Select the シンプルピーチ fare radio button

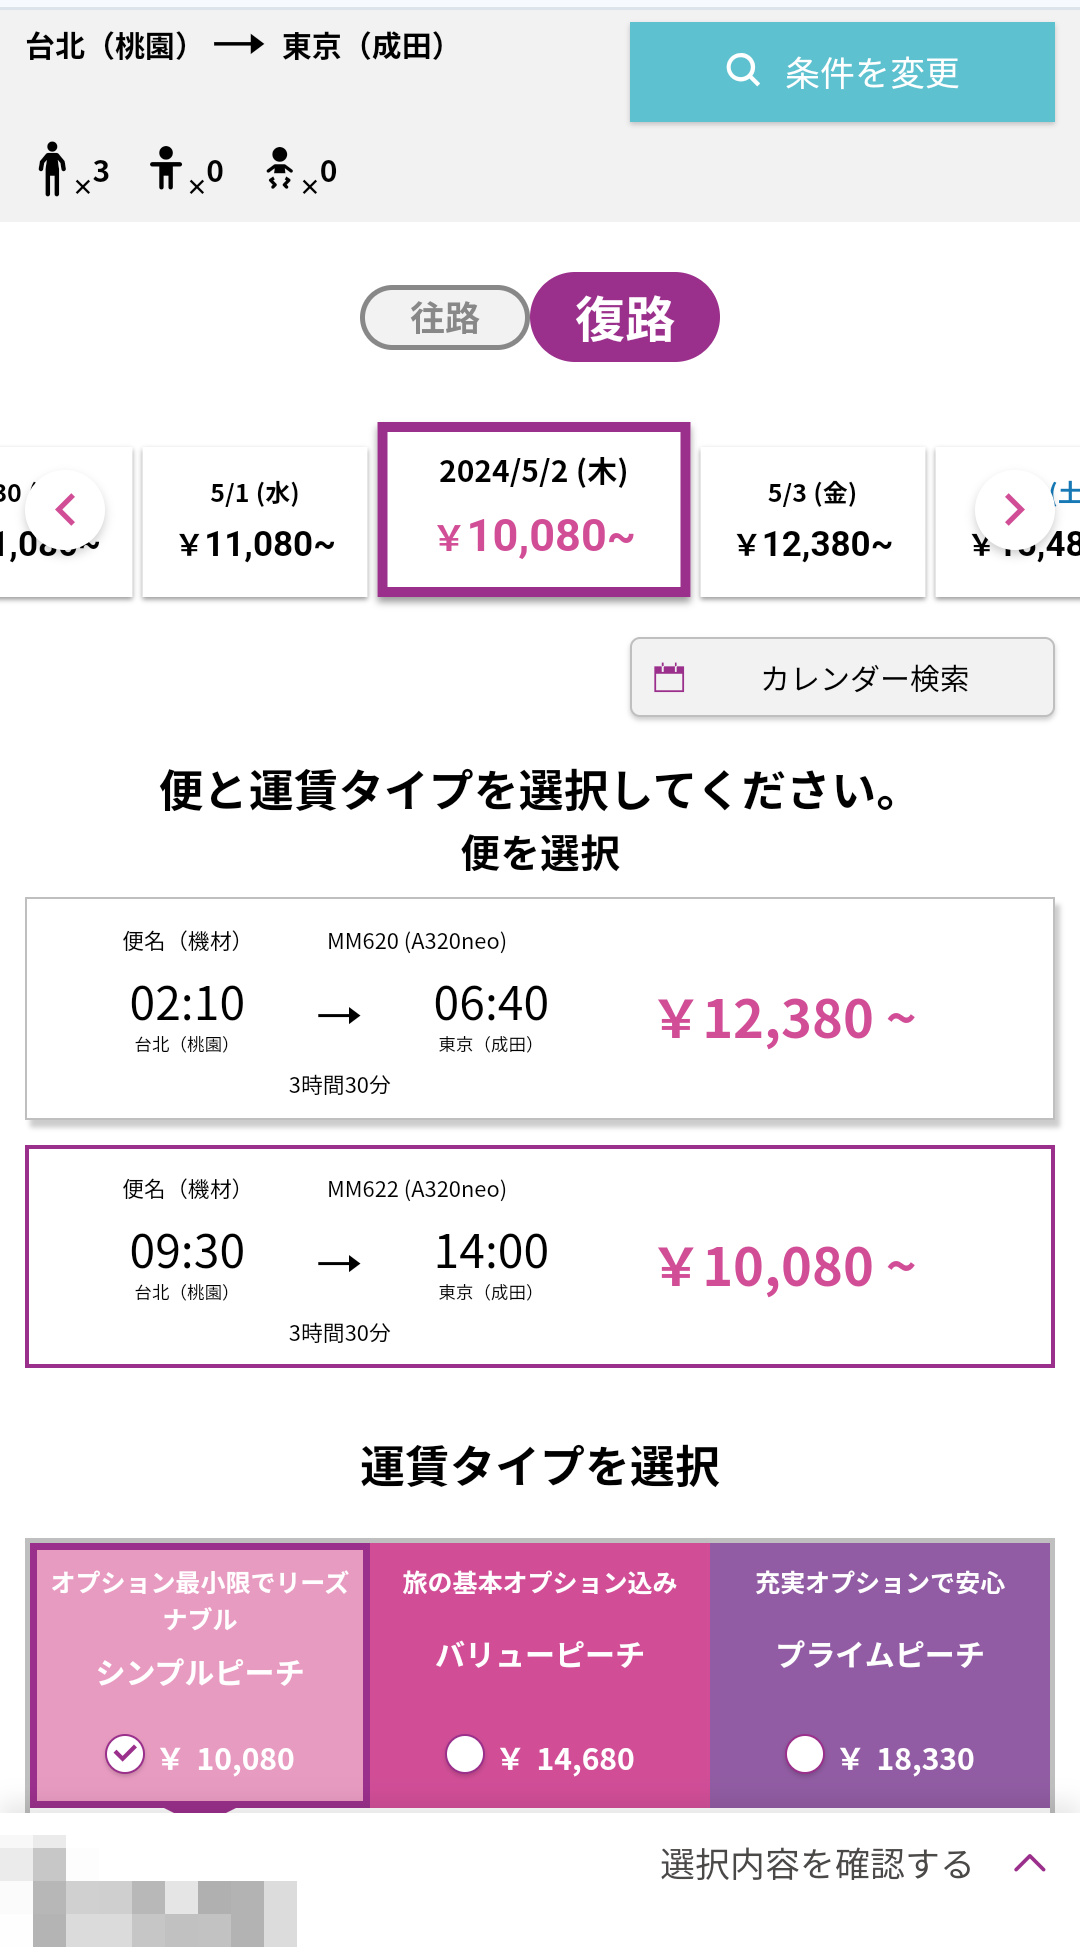[x=125, y=1754]
